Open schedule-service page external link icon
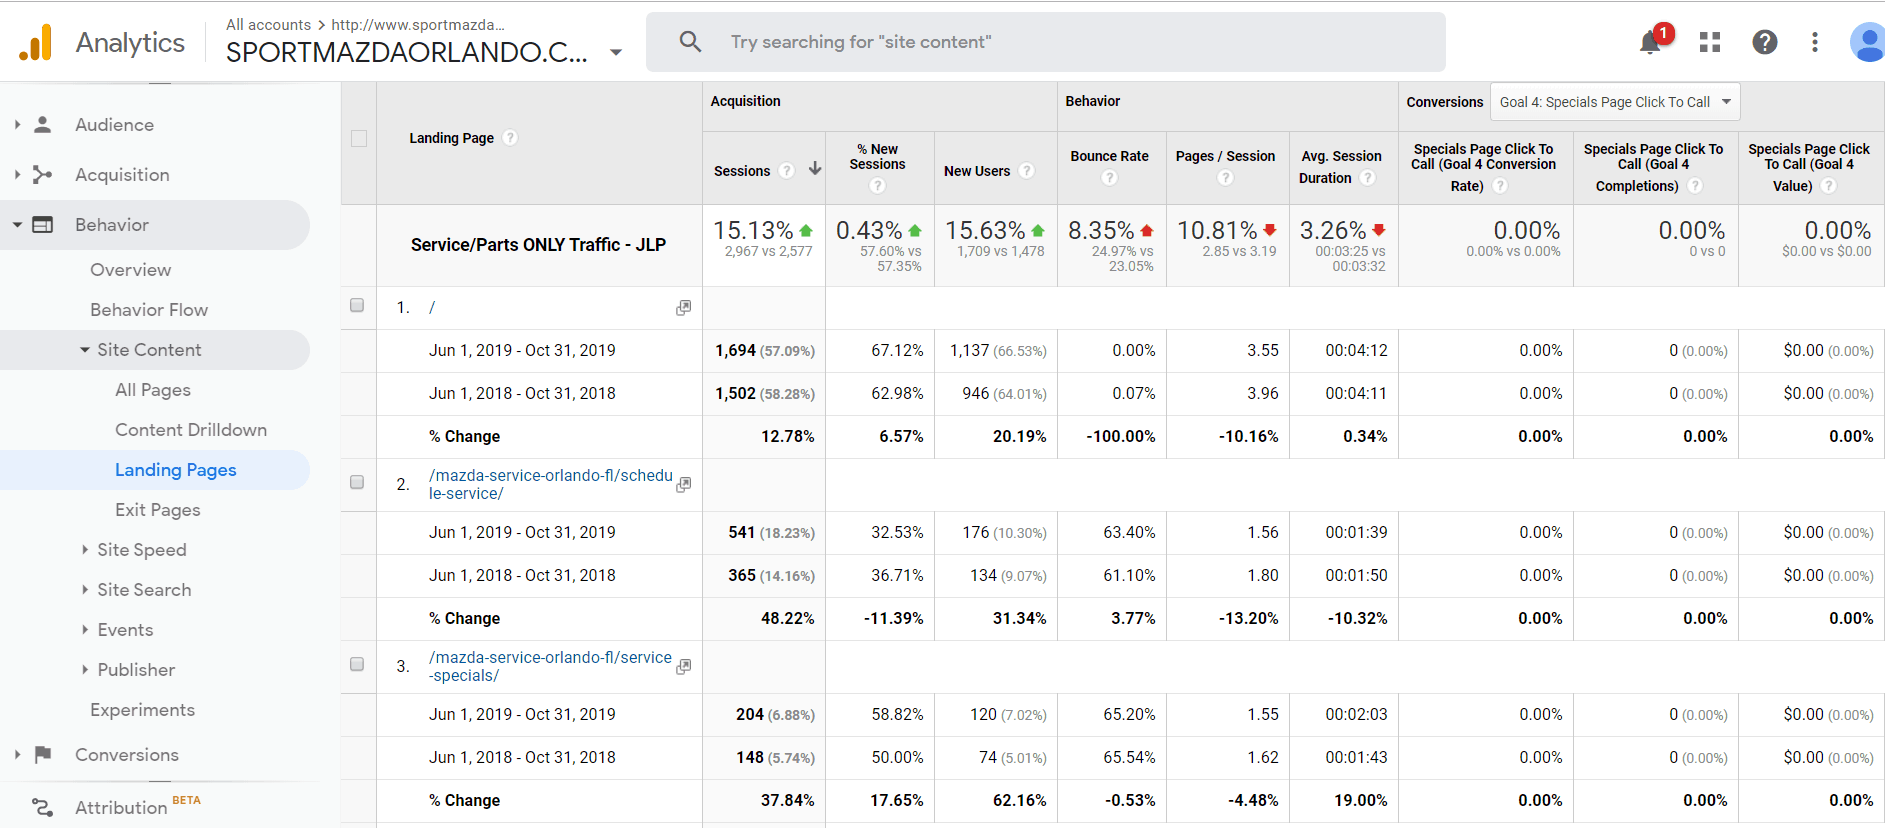 [x=684, y=485]
